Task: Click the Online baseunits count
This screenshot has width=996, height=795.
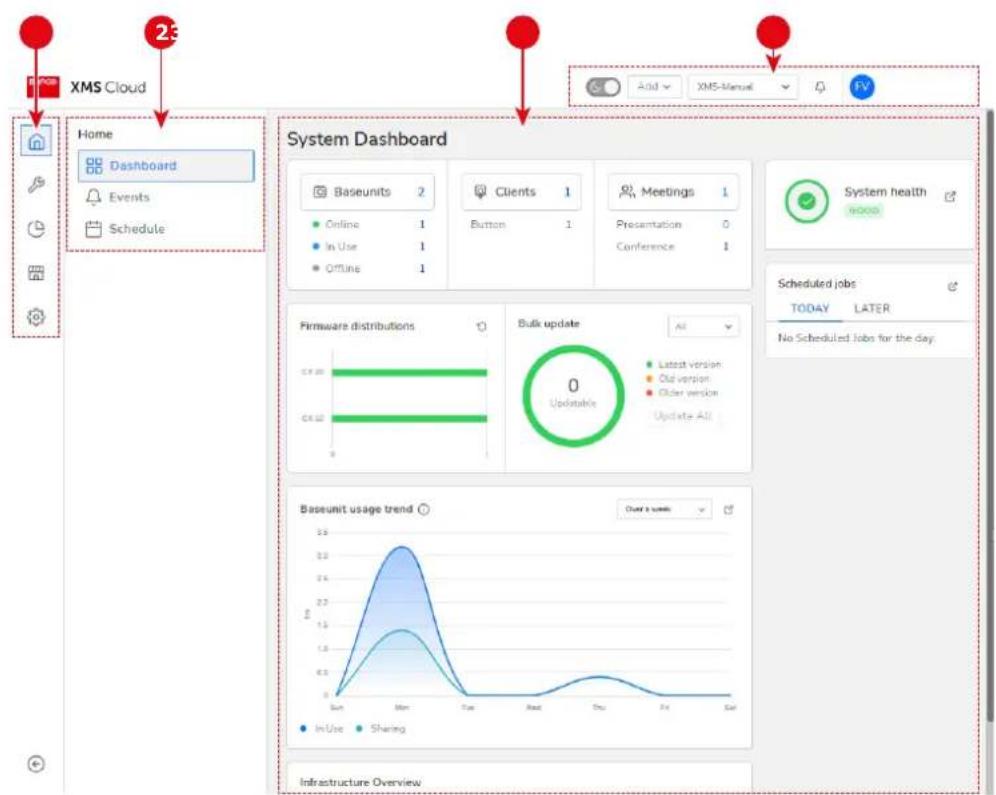Action: [x=422, y=225]
